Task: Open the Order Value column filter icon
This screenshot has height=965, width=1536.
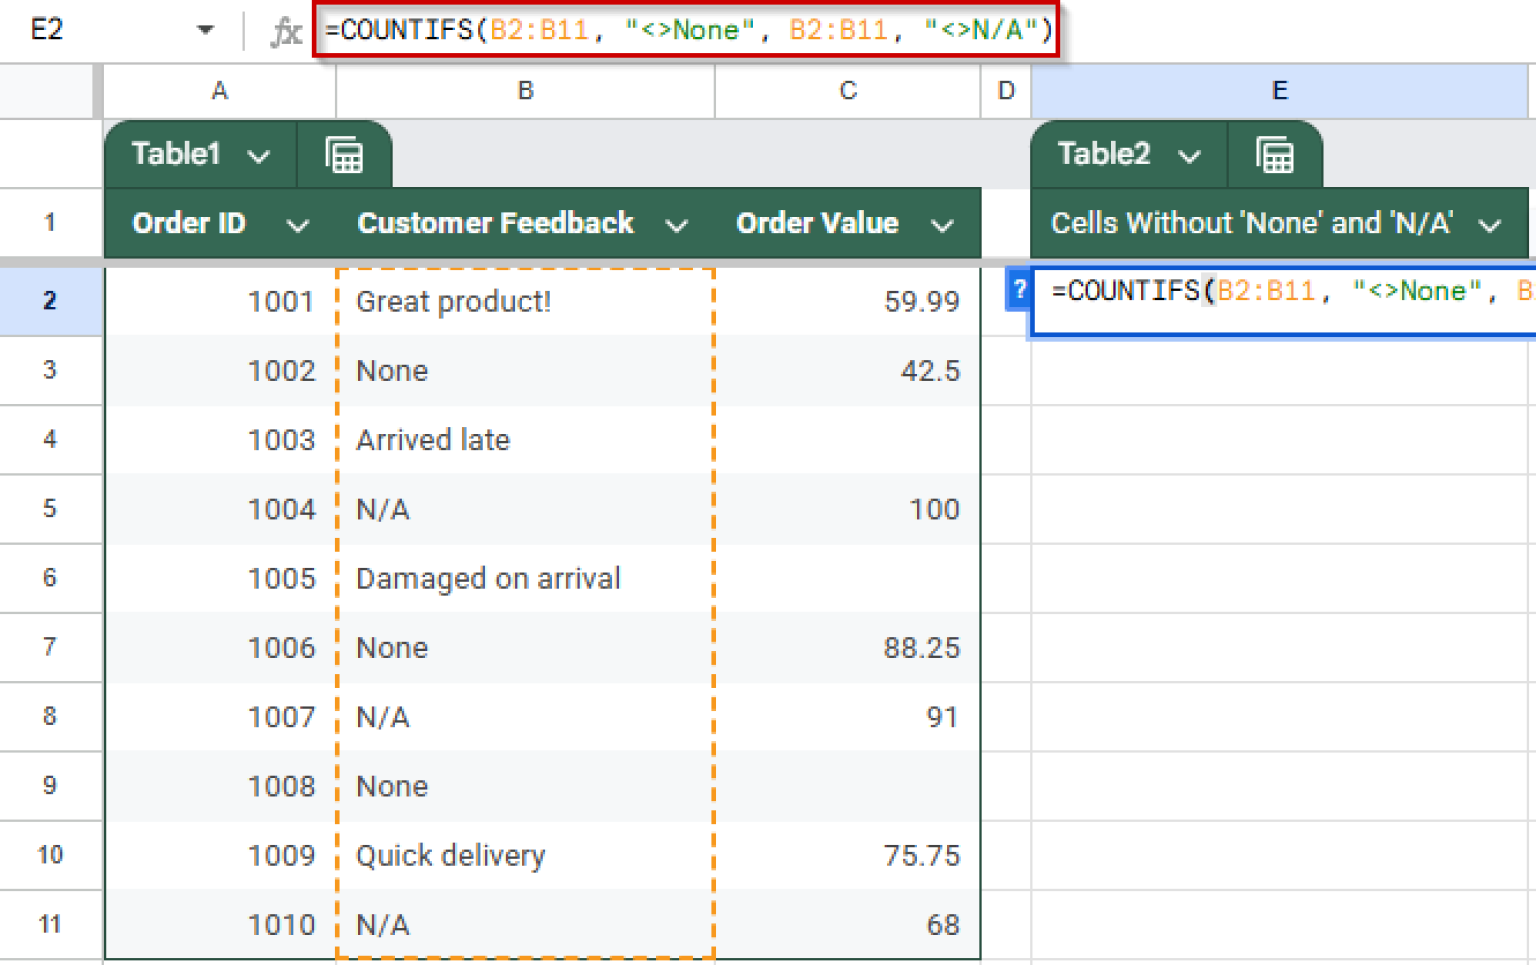Action: [x=941, y=223]
